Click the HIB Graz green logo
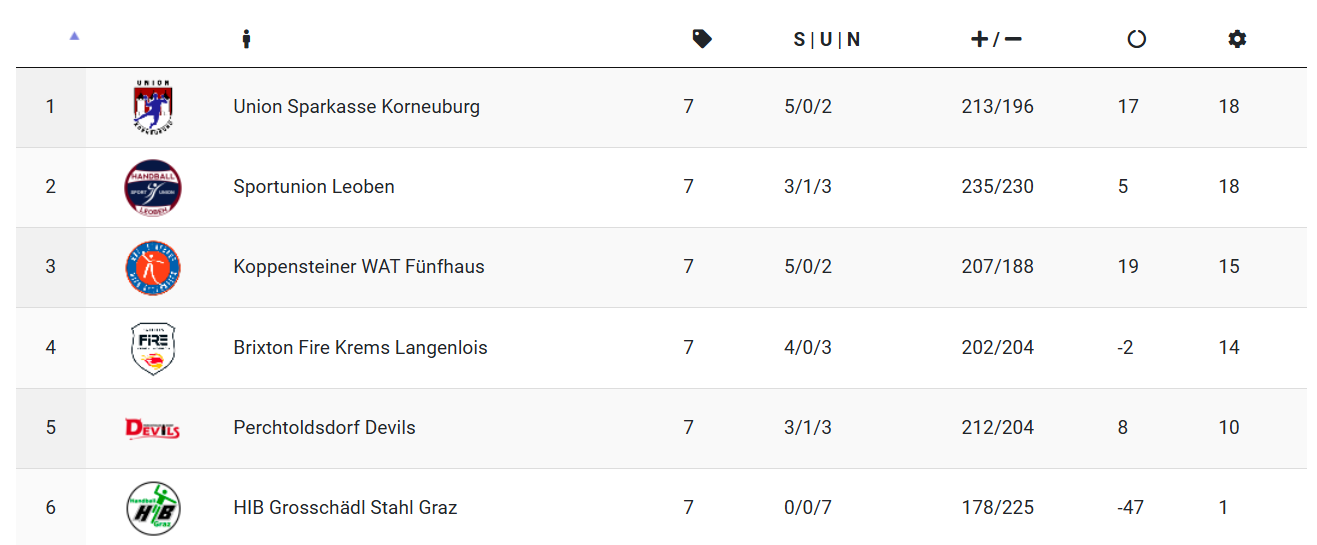 153,508
